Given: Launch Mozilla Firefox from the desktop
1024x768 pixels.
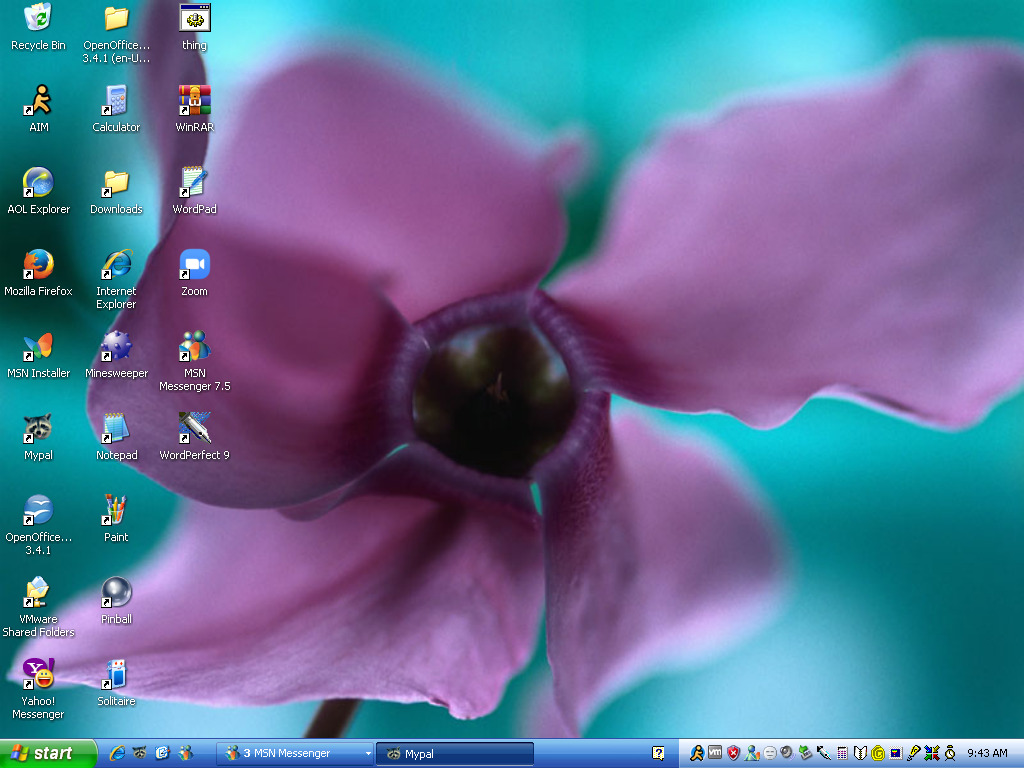Looking at the screenshot, I should coord(38,265).
